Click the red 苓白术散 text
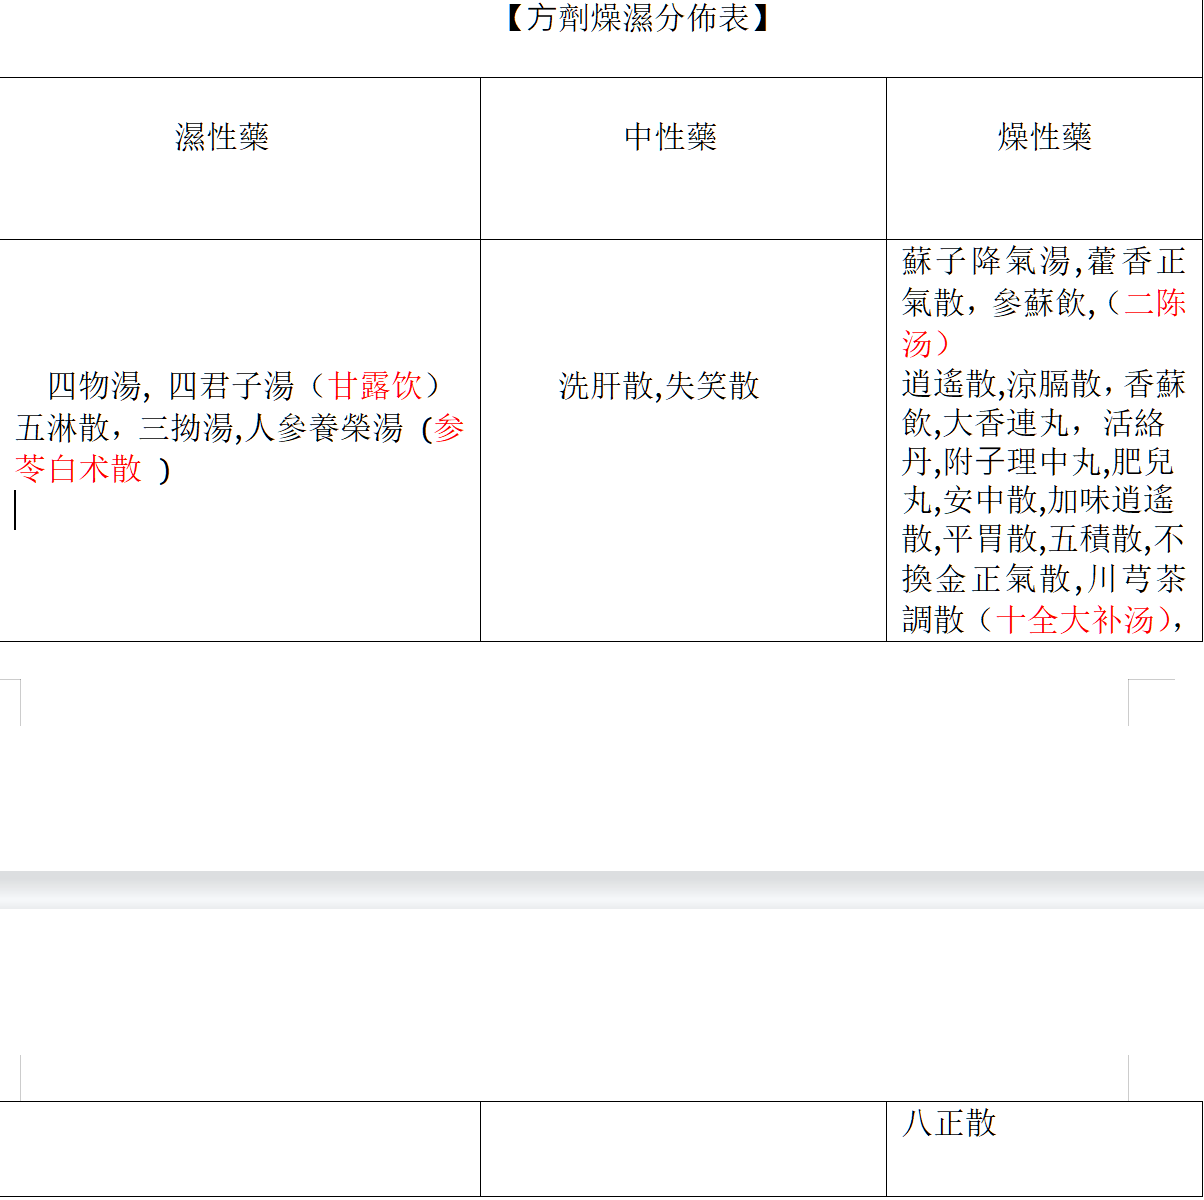 [x=80, y=469]
